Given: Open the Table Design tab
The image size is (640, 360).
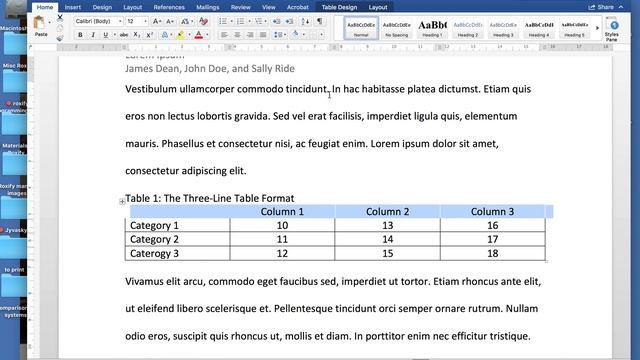Looking at the screenshot, I should 339,7.
